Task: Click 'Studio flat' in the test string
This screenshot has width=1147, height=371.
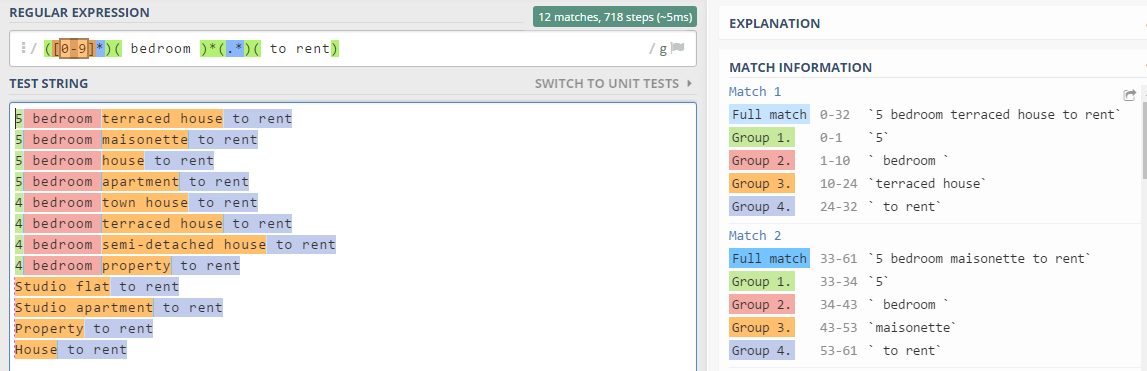Action: (x=62, y=286)
